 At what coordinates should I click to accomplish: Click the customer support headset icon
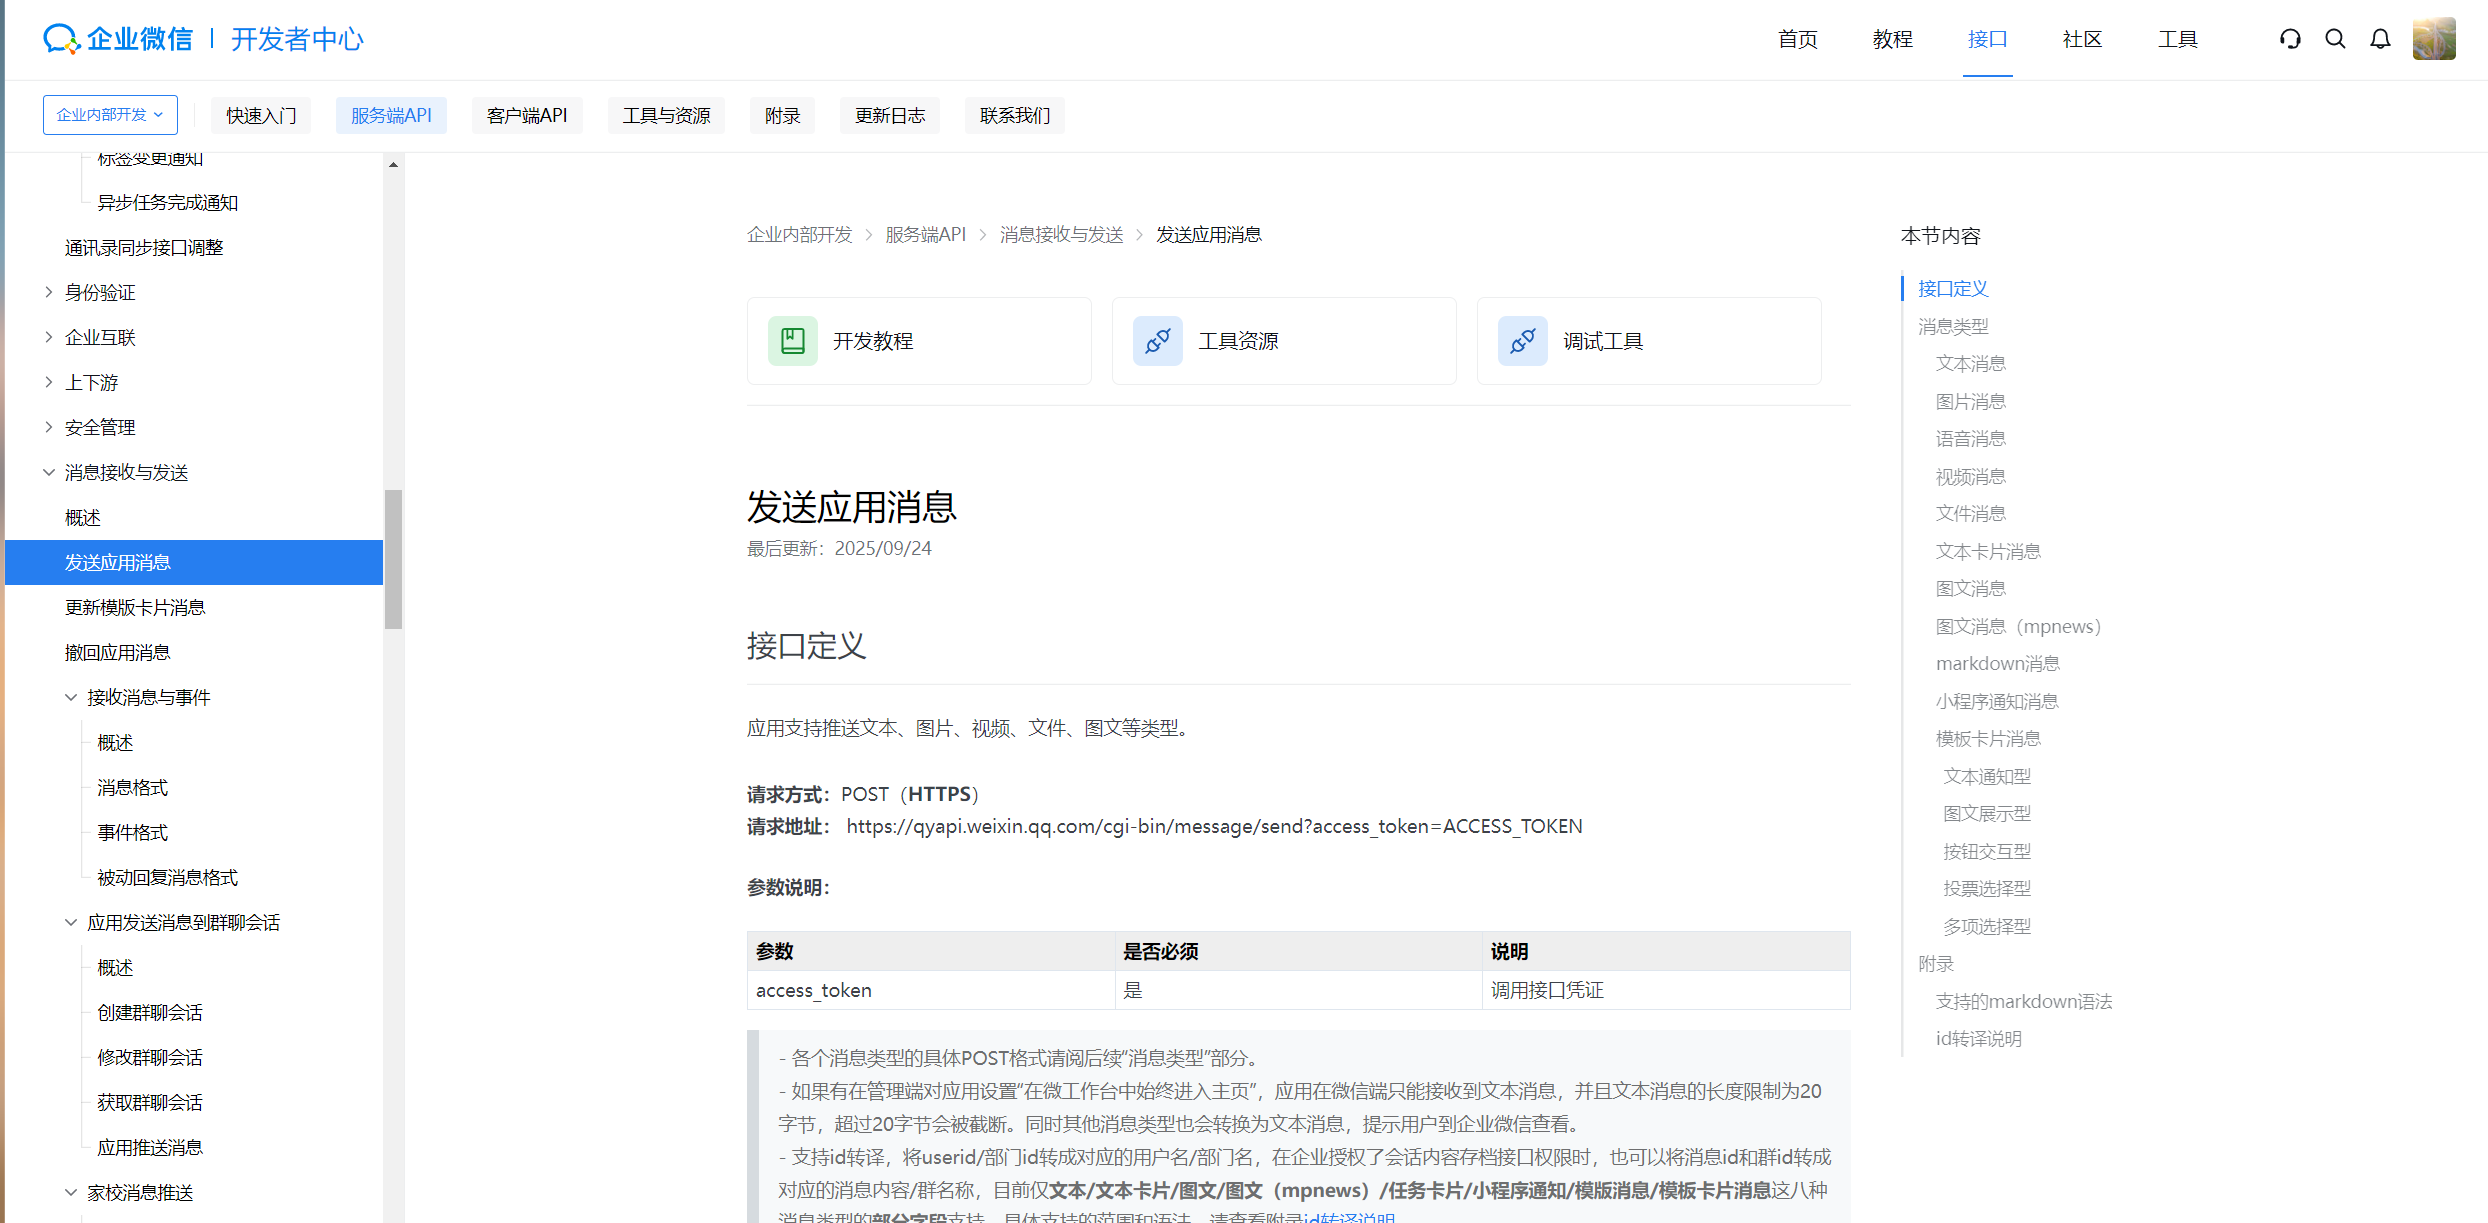click(x=2290, y=39)
